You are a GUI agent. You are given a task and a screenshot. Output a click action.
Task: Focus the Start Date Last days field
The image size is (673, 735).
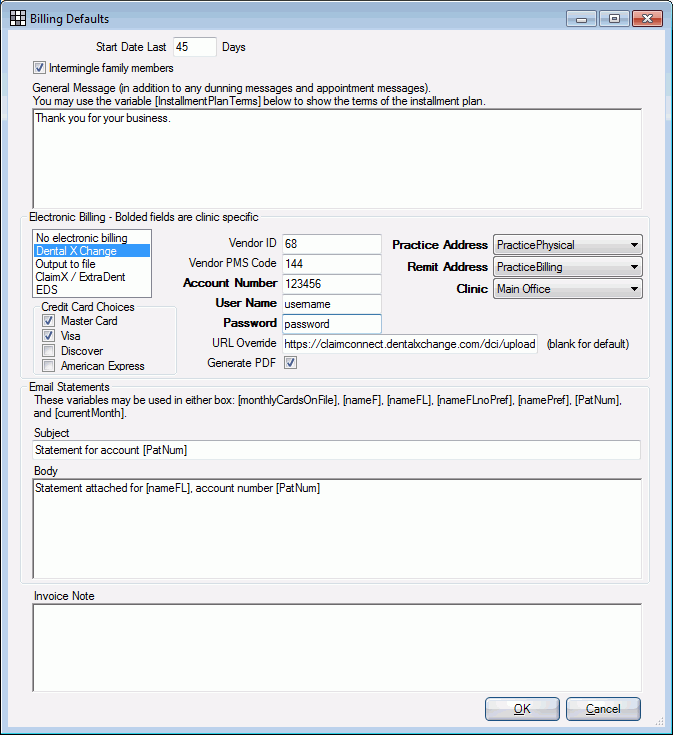195,47
